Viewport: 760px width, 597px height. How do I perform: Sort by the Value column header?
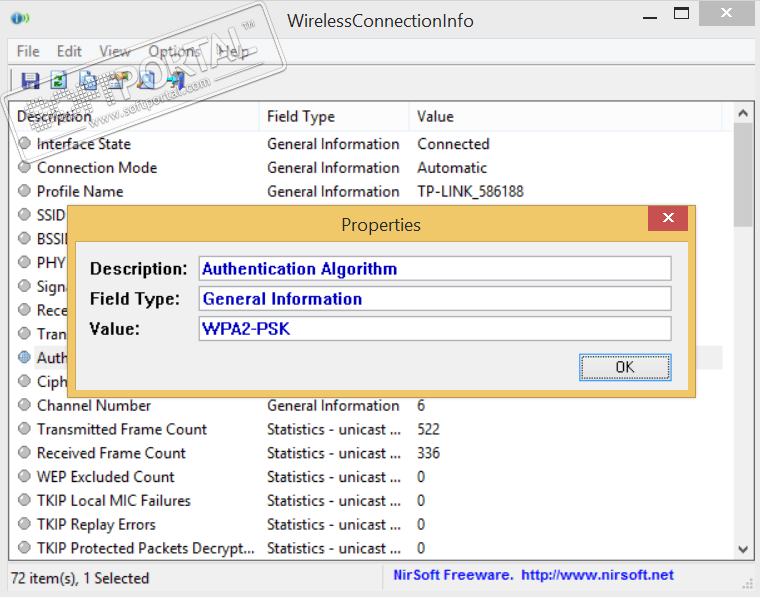point(565,116)
